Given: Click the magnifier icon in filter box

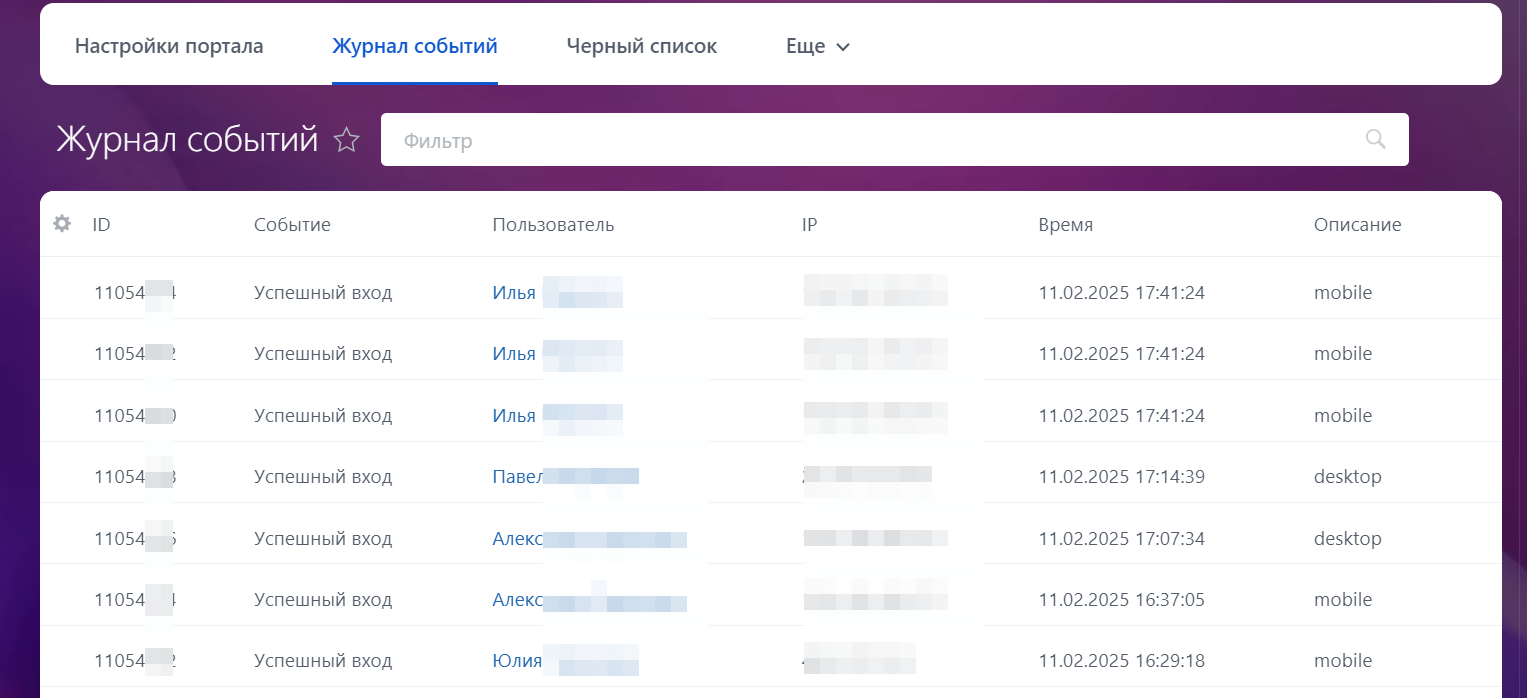Looking at the screenshot, I should point(1376,139).
